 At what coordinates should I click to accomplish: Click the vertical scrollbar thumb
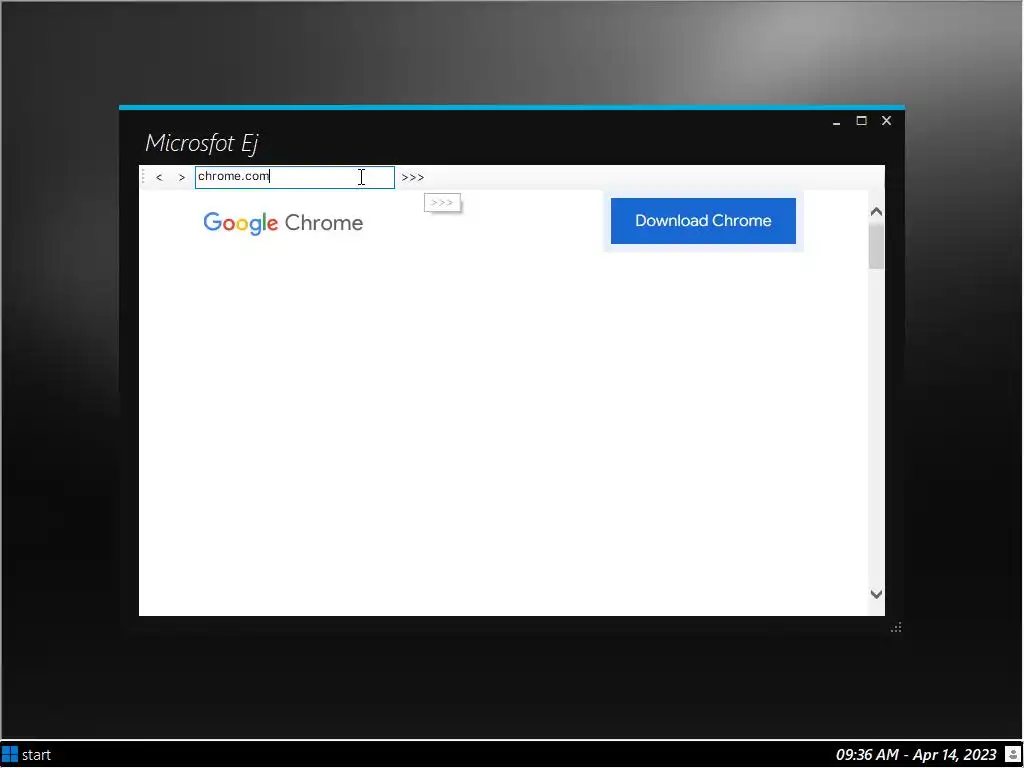pyautogui.click(x=876, y=246)
